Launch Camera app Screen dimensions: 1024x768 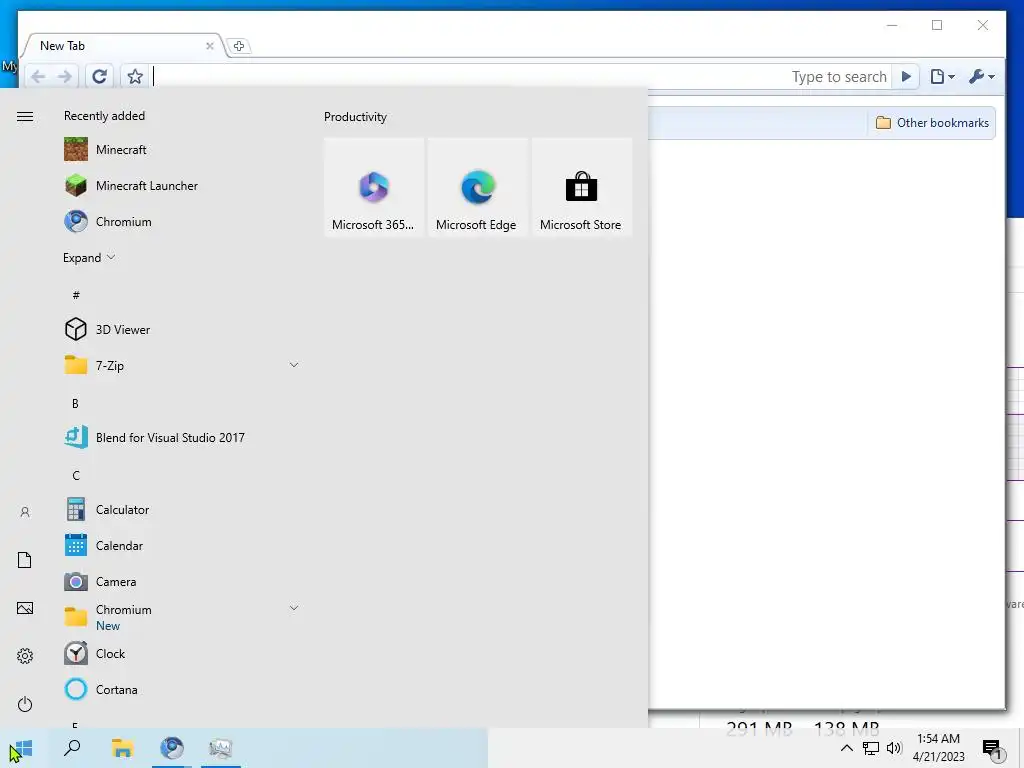(100, 581)
